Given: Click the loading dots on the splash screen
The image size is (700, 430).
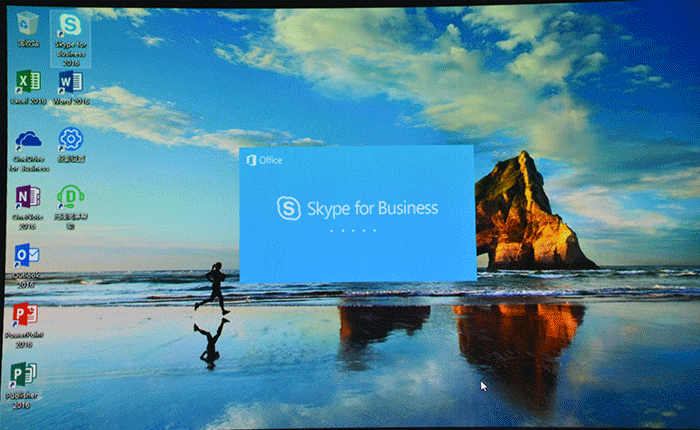Looking at the screenshot, I should [356, 230].
